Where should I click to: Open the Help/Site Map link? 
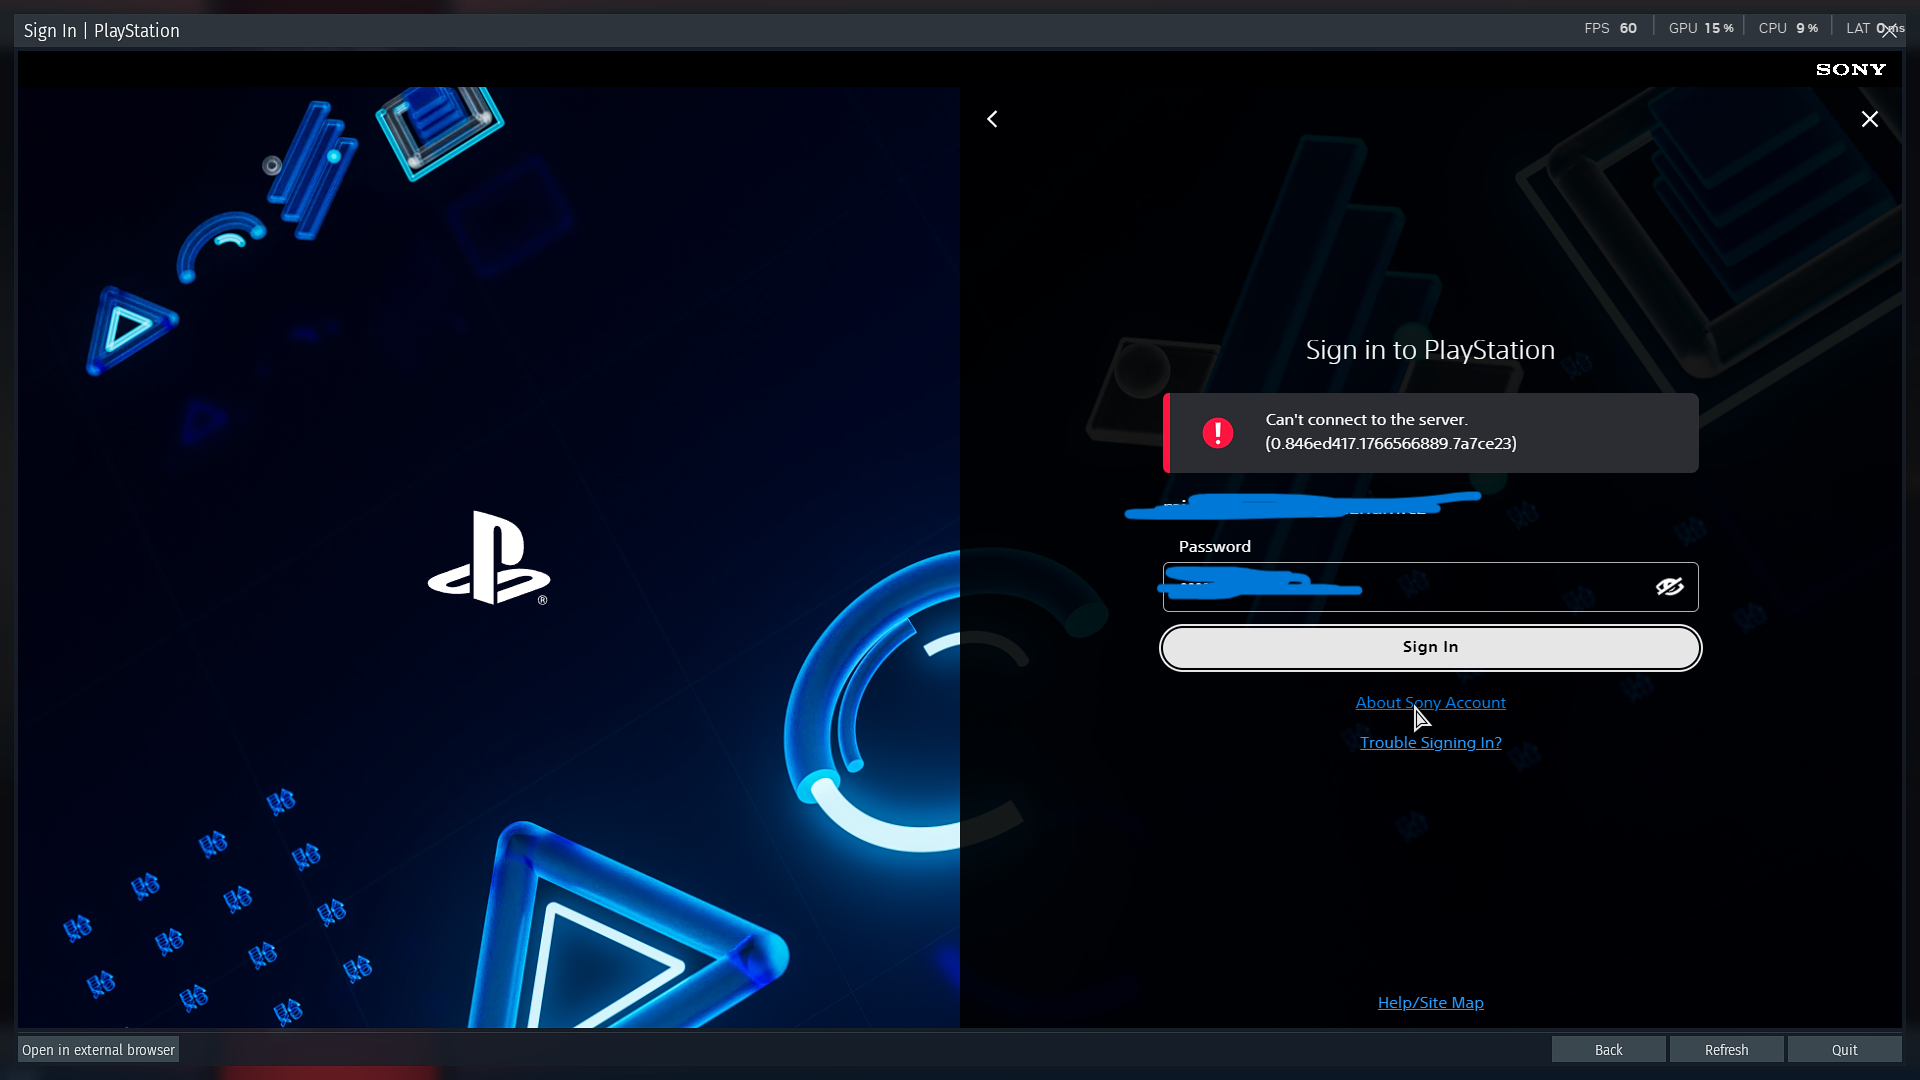[1430, 1003]
